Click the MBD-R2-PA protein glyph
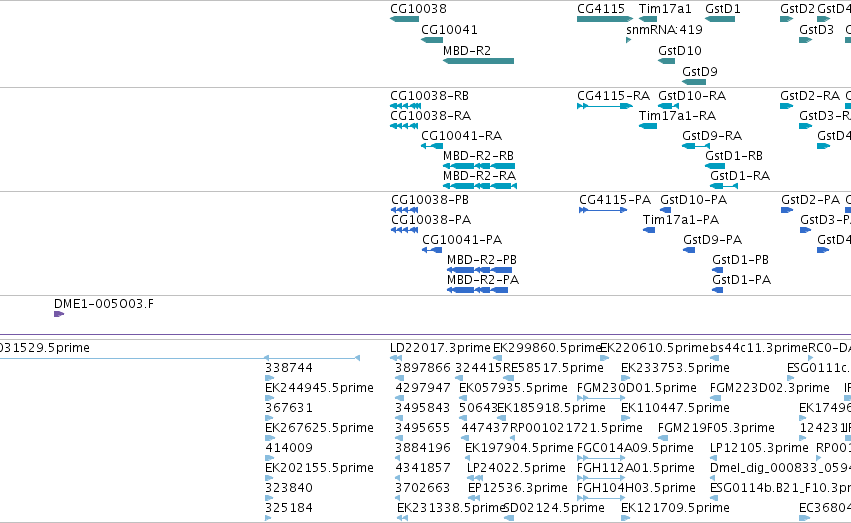The width and height of the screenshot is (851, 523). pos(477,290)
